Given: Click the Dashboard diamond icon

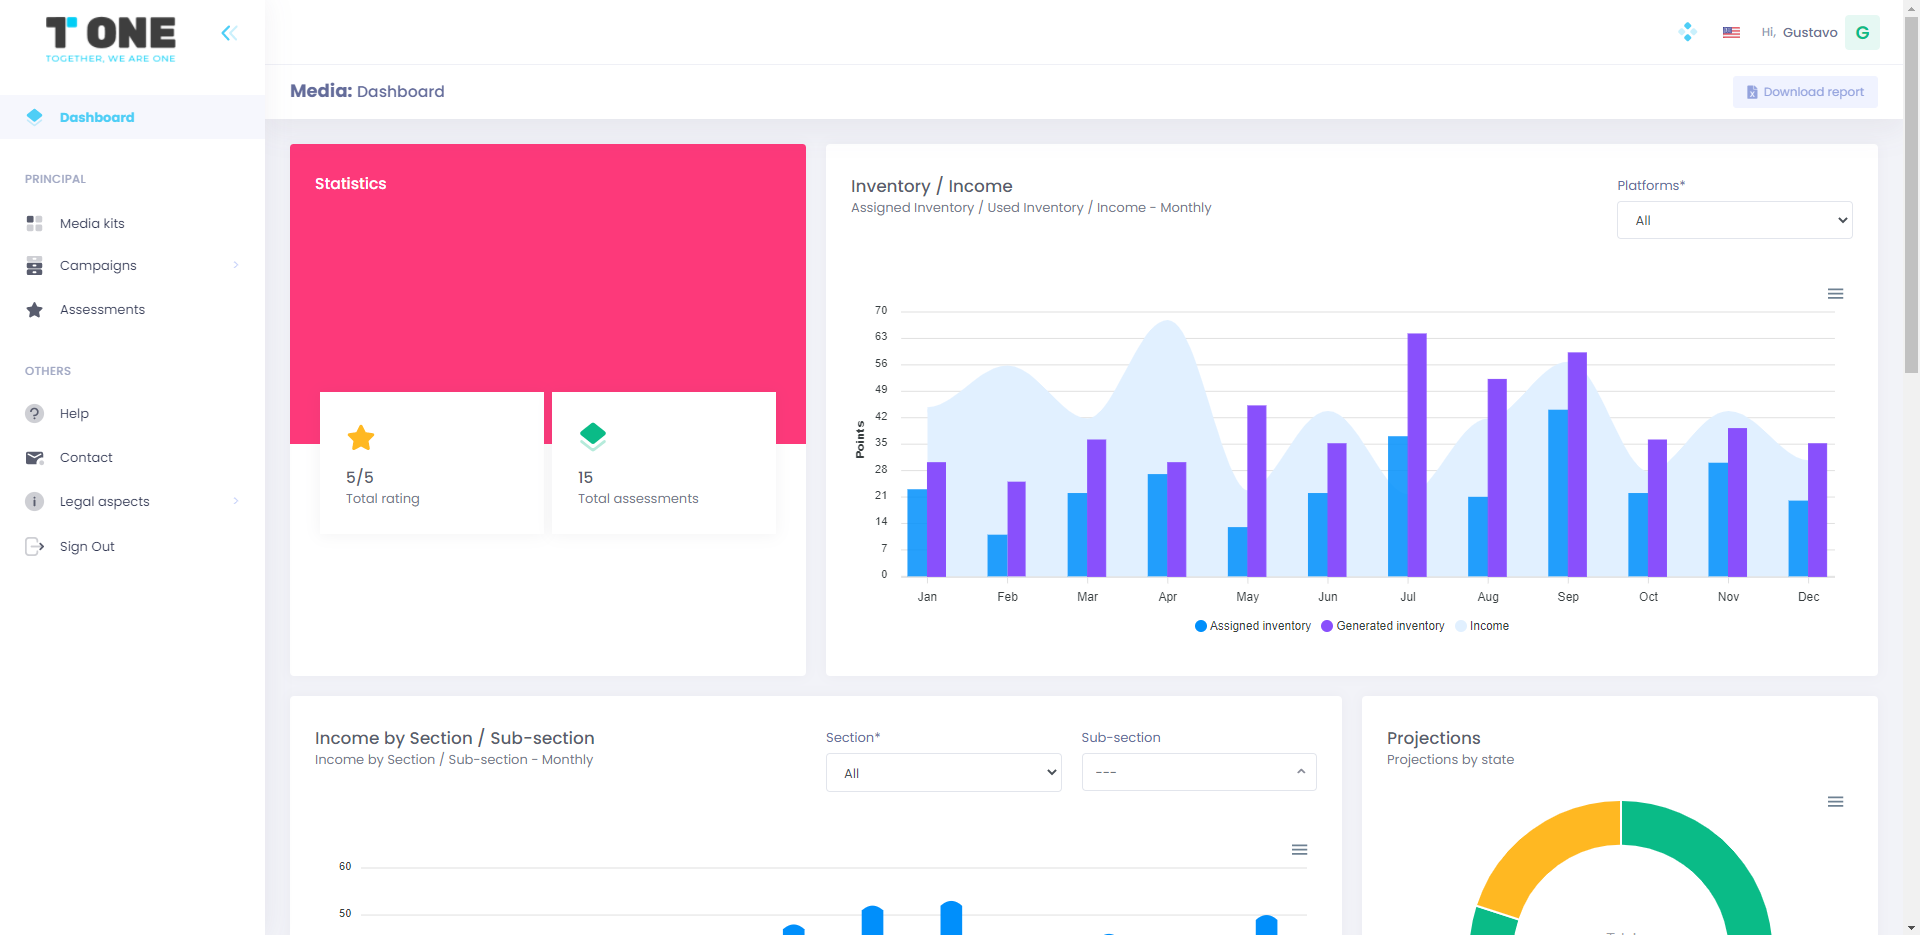Looking at the screenshot, I should [35, 117].
